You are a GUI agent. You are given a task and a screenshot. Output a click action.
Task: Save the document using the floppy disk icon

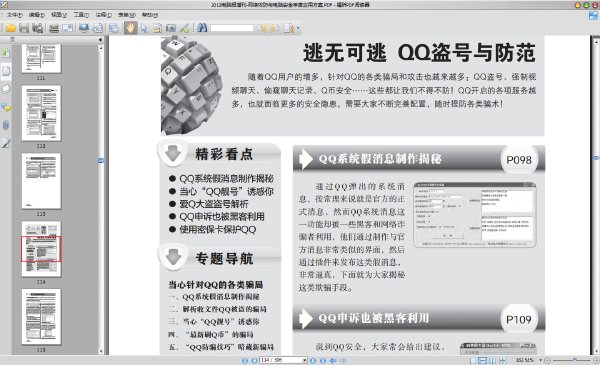pyautogui.click(x=24, y=28)
